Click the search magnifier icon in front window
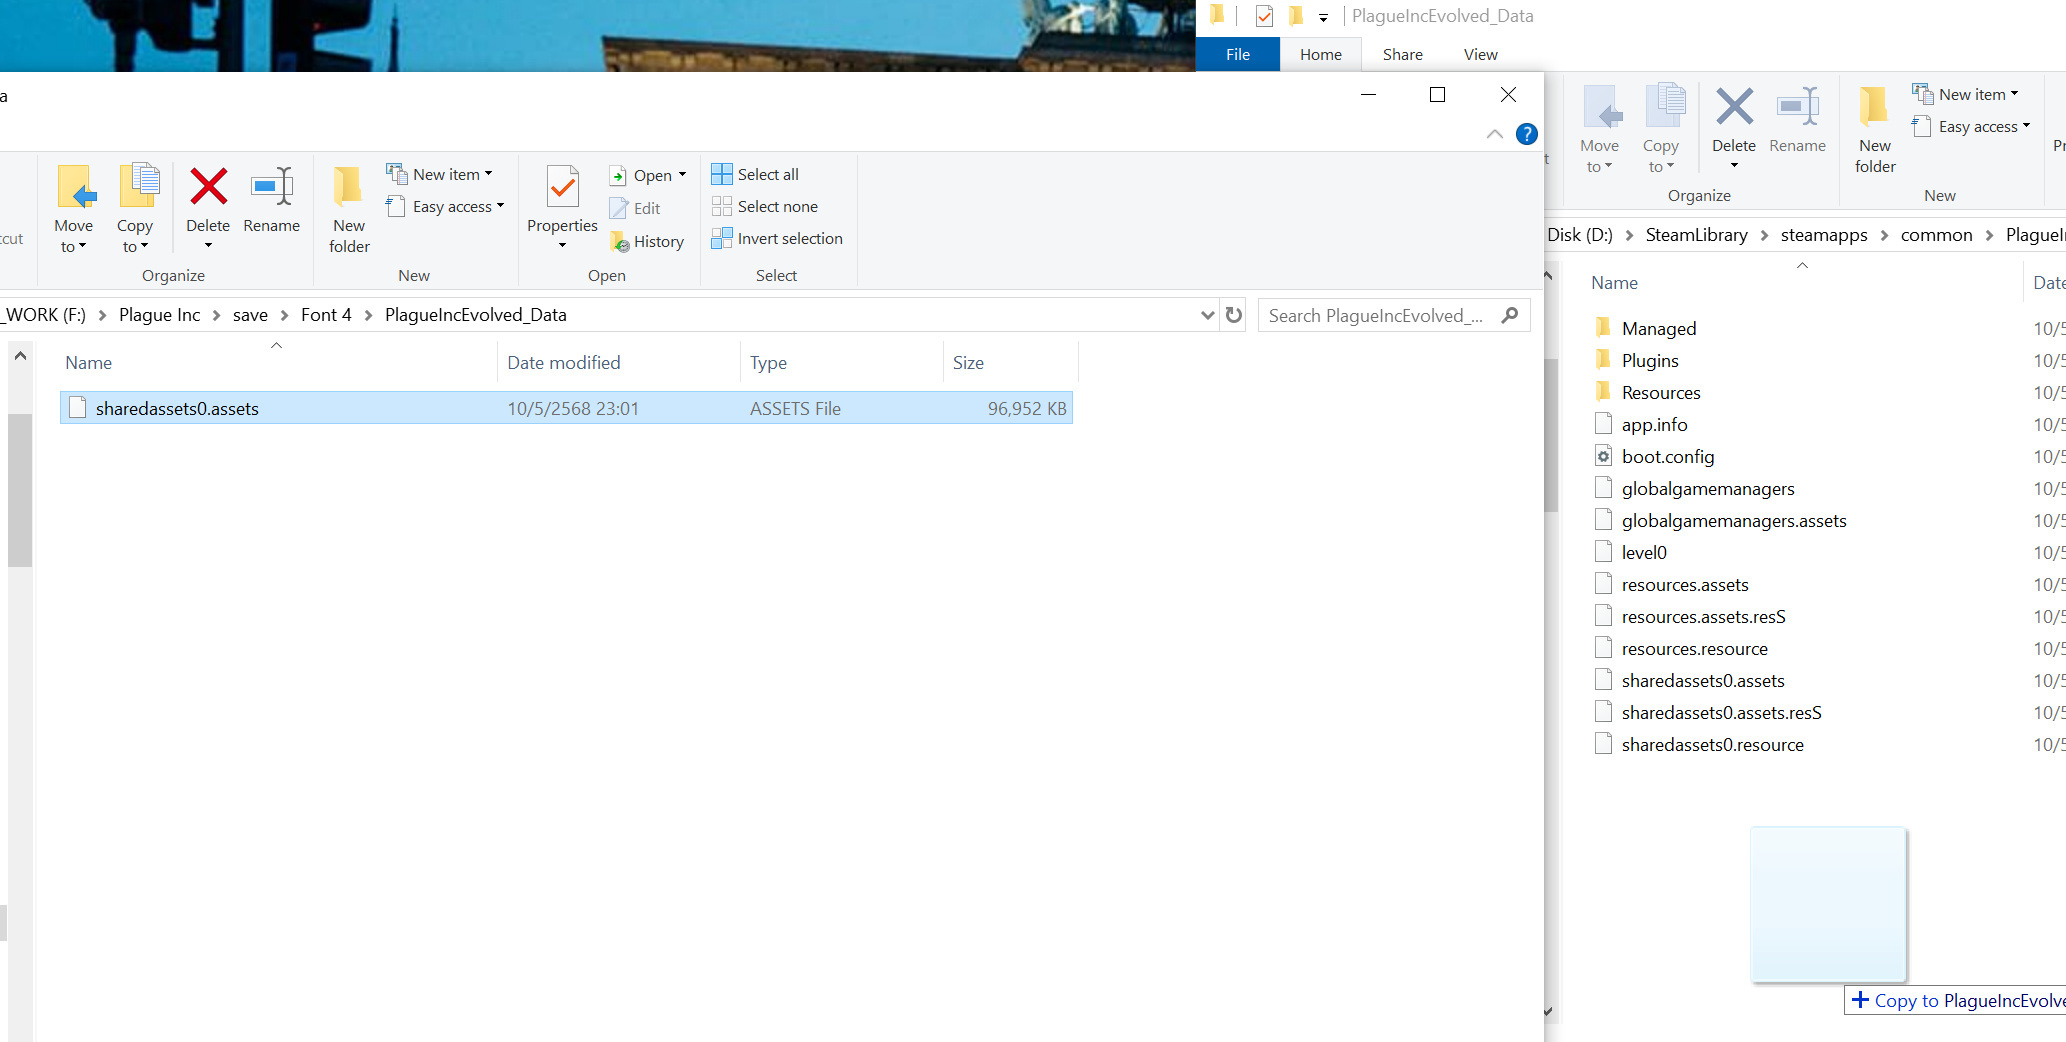This screenshot has height=1042, width=2066. (1510, 315)
